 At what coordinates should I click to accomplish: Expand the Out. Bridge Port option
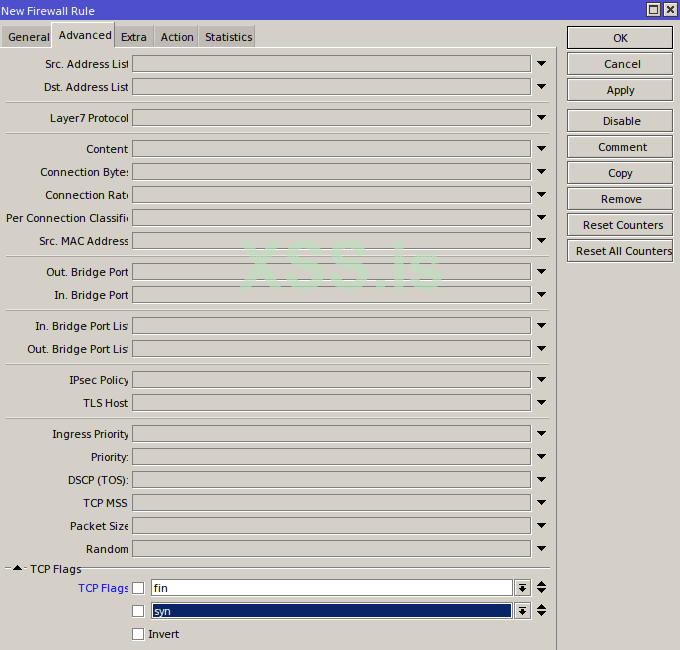point(541,272)
